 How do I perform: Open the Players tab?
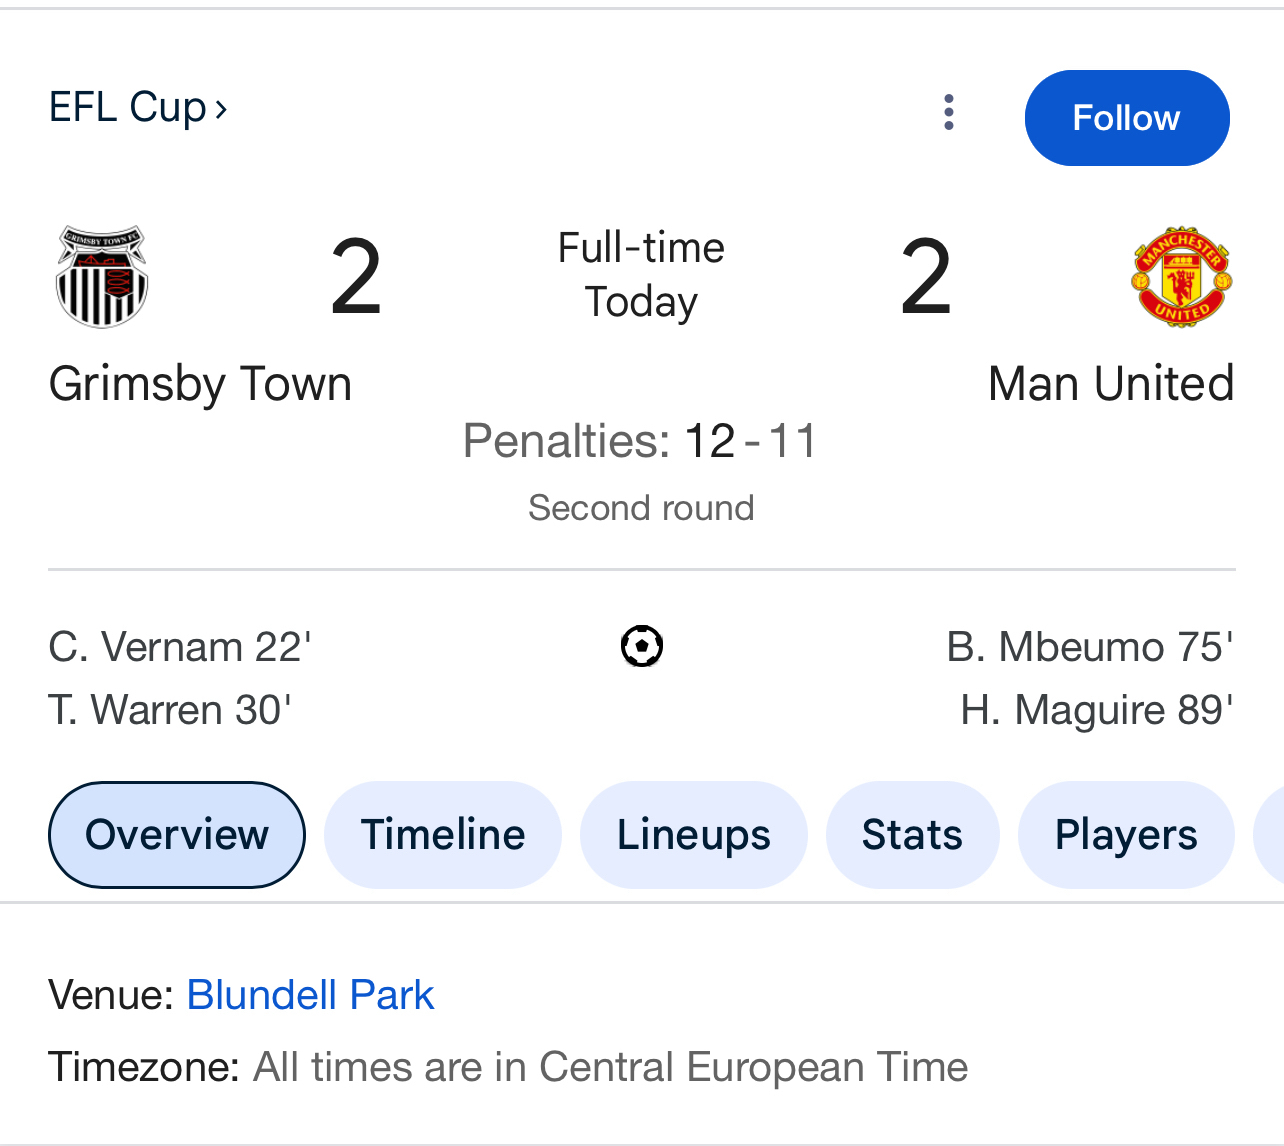click(1126, 835)
